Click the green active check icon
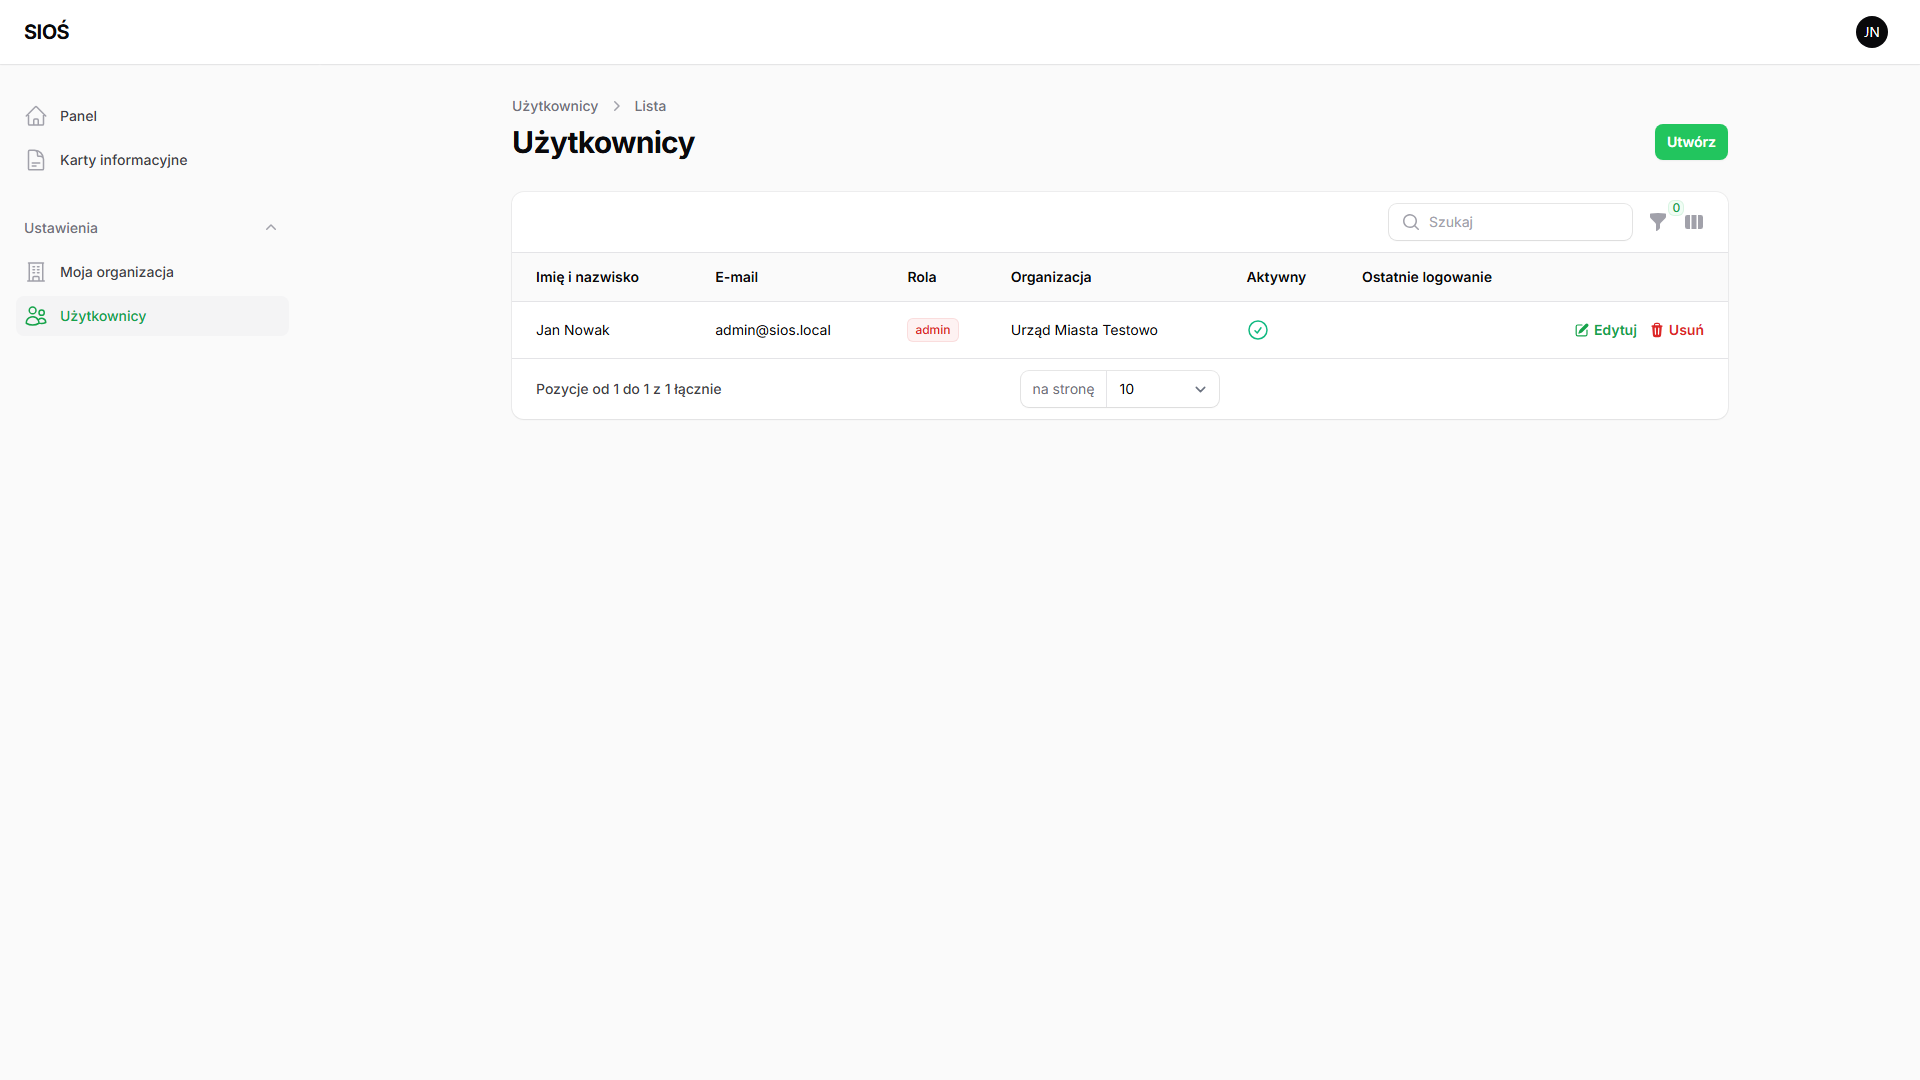The image size is (1920, 1080). 1258,330
